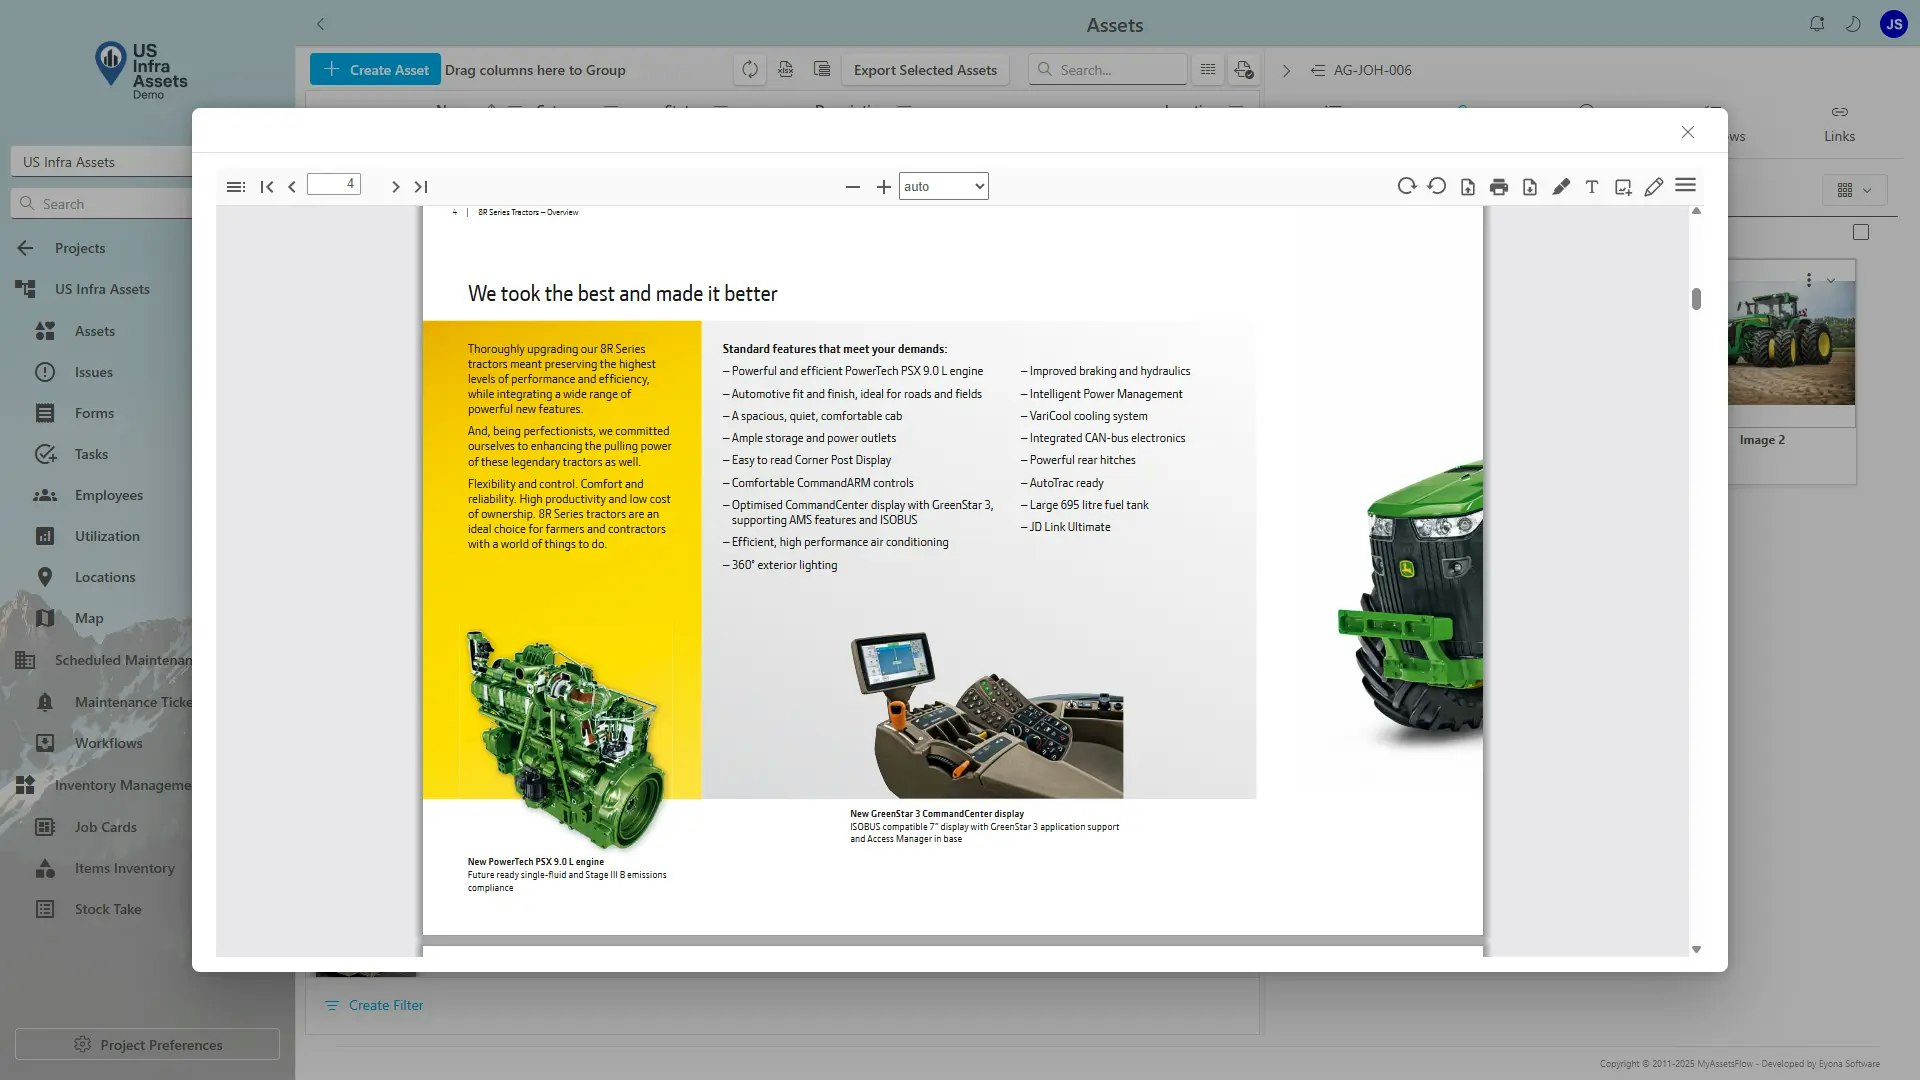Go to previous PDF page
Screen dimensions: 1920x1080
[292, 187]
